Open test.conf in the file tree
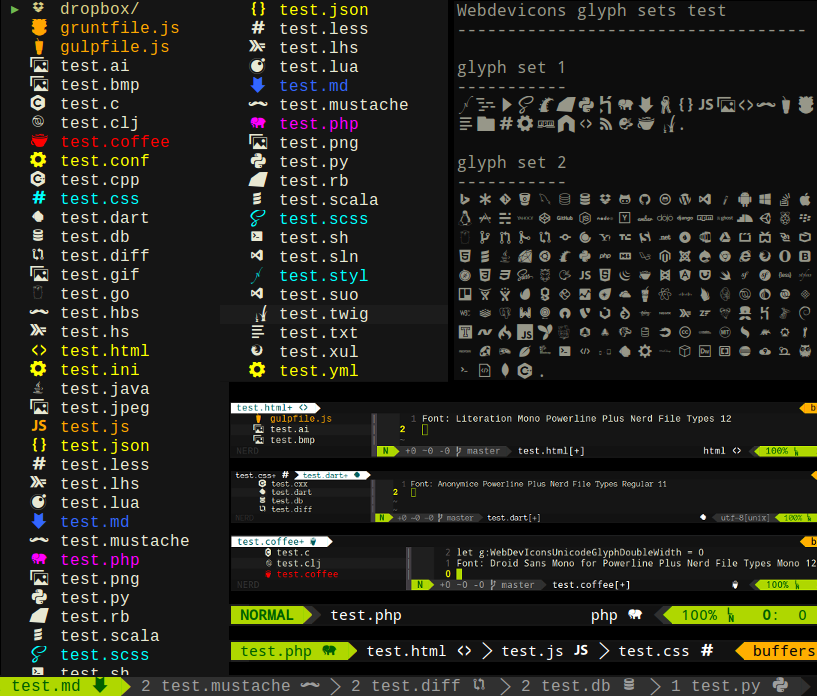 [105, 160]
